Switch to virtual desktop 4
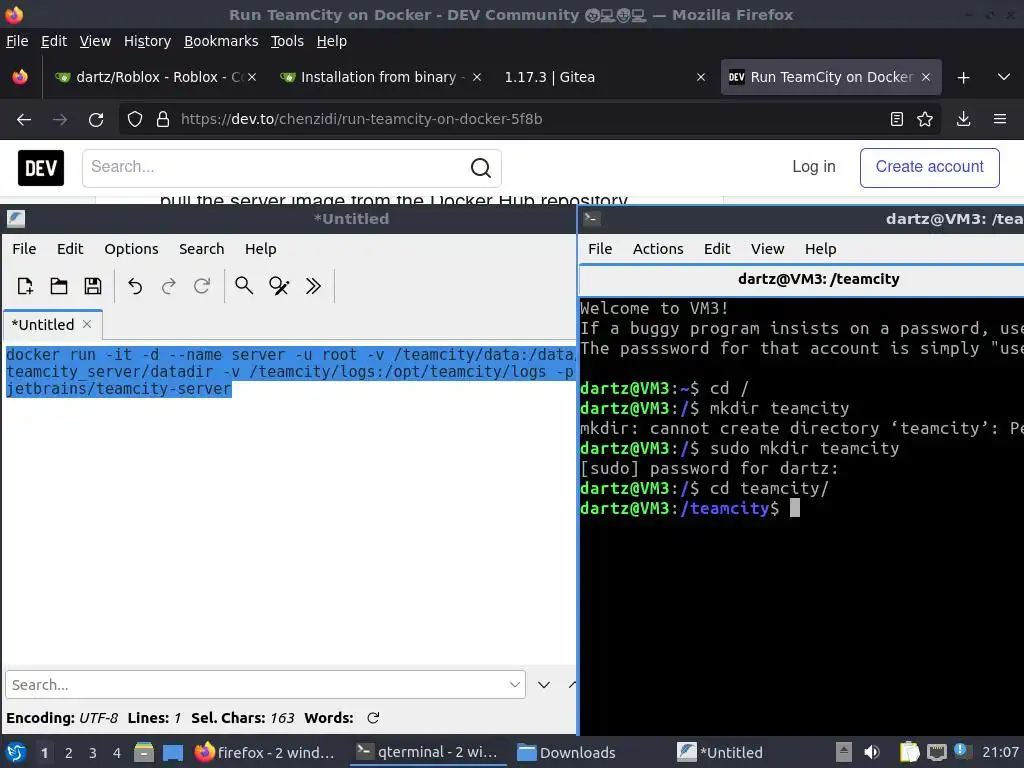The height and width of the screenshot is (768, 1024). tap(117, 753)
